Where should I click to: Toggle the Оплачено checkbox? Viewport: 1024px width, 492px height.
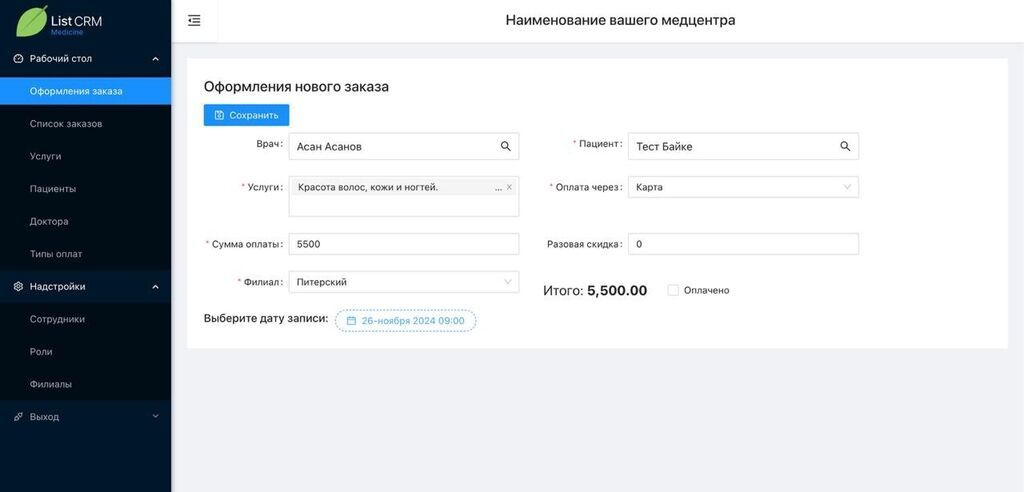point(673,290)
